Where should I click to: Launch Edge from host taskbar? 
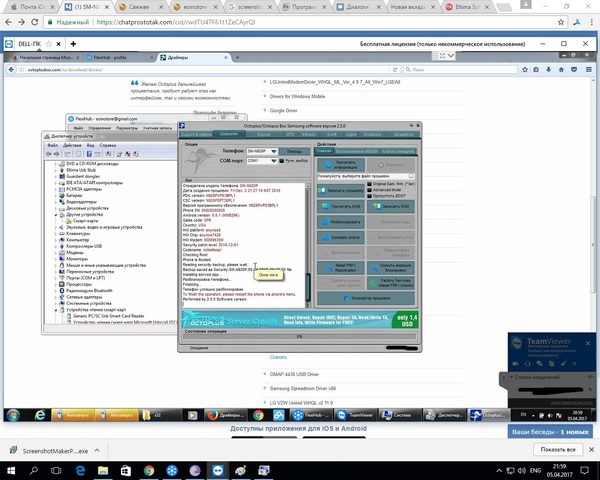coord(80,470)
